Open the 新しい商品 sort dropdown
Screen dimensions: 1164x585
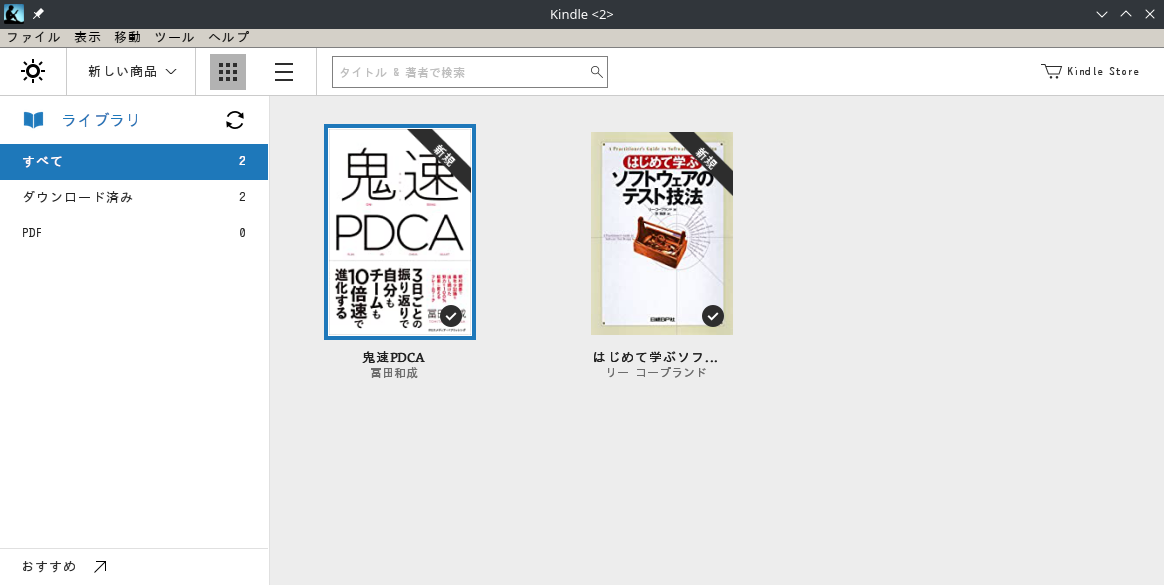click(x=130, y=71)
